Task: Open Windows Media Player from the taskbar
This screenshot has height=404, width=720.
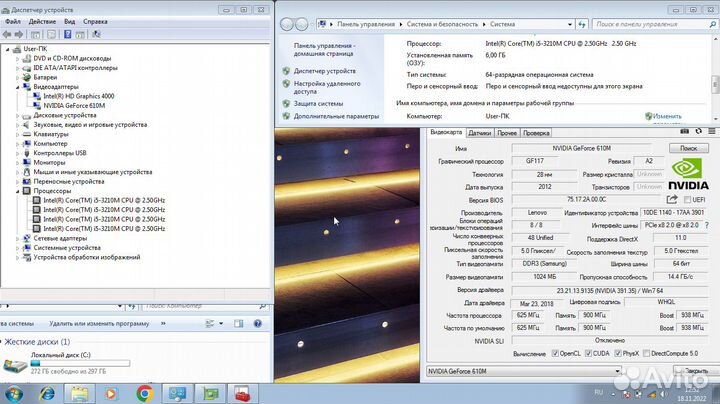Action: tap(111, 394)
